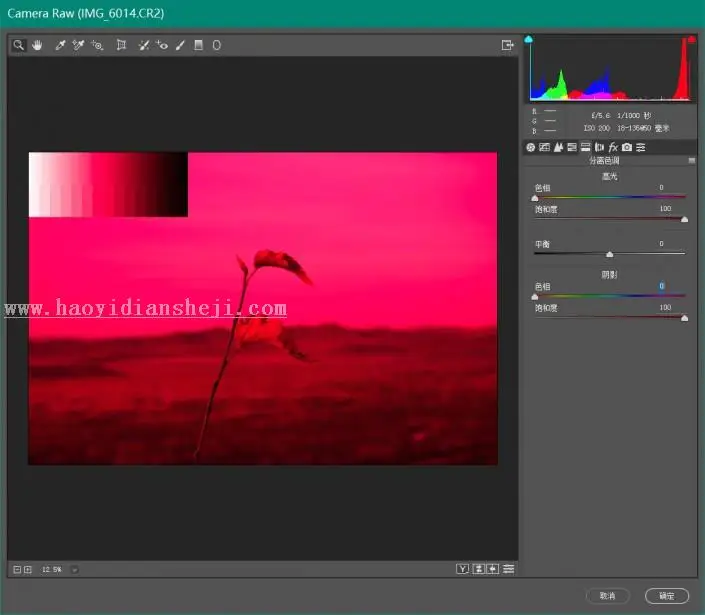Open the Presets panel tab
Viewport: 705px width, 615px height.
(641, 147)
